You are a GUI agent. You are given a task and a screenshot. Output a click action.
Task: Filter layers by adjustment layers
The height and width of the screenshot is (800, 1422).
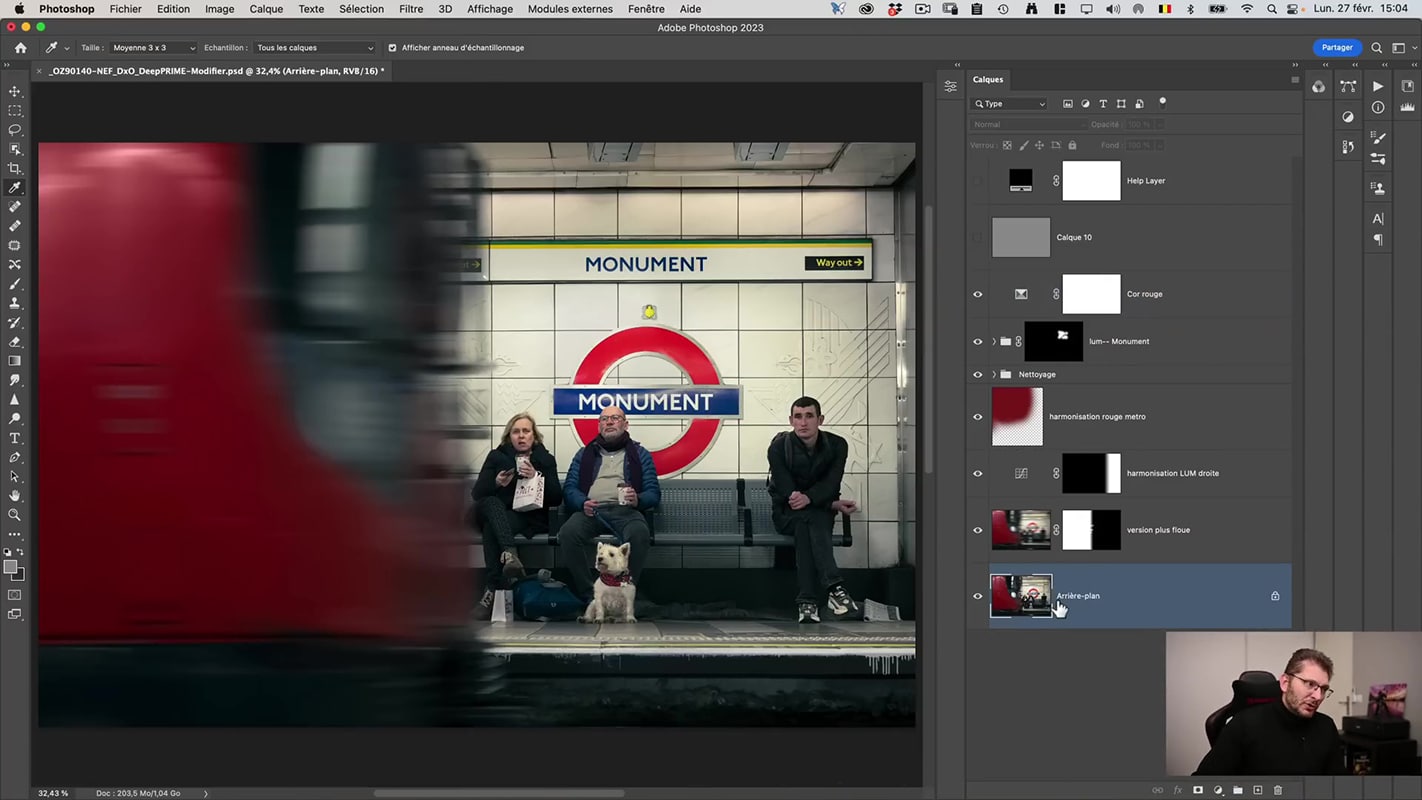[x=1085, y=103]
